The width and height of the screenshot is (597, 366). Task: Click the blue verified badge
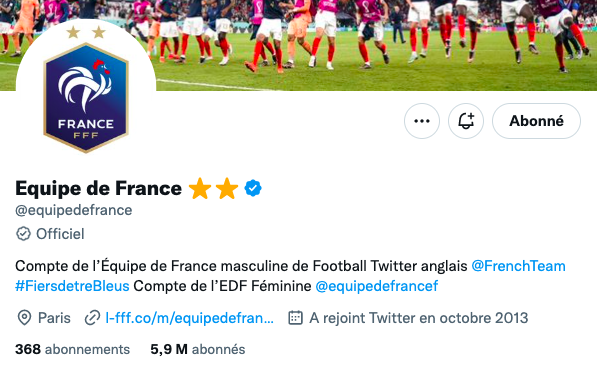[x=253, y=188]
